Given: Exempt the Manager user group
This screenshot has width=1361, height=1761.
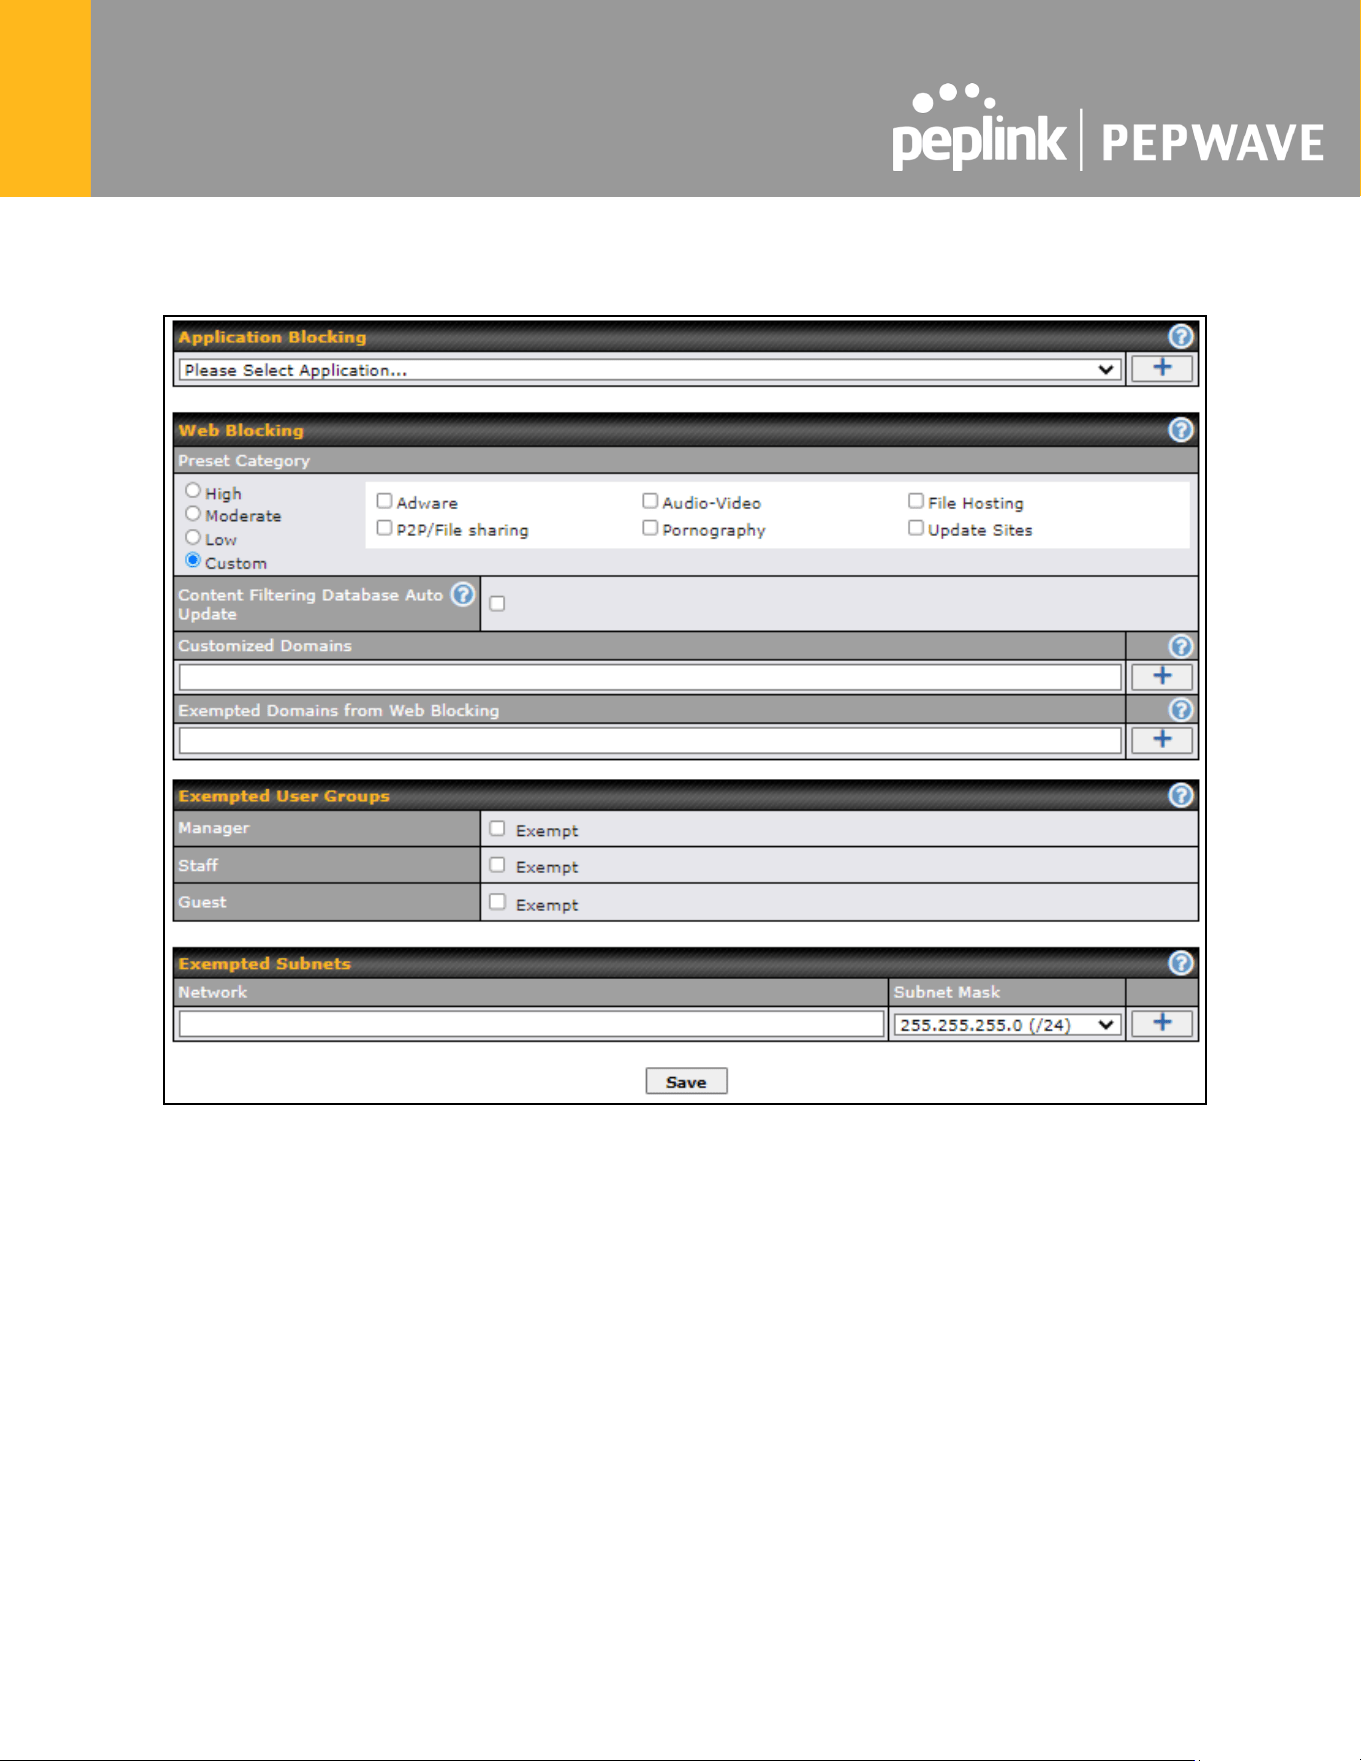Looking at the screenshot, I should click(497, 829).
